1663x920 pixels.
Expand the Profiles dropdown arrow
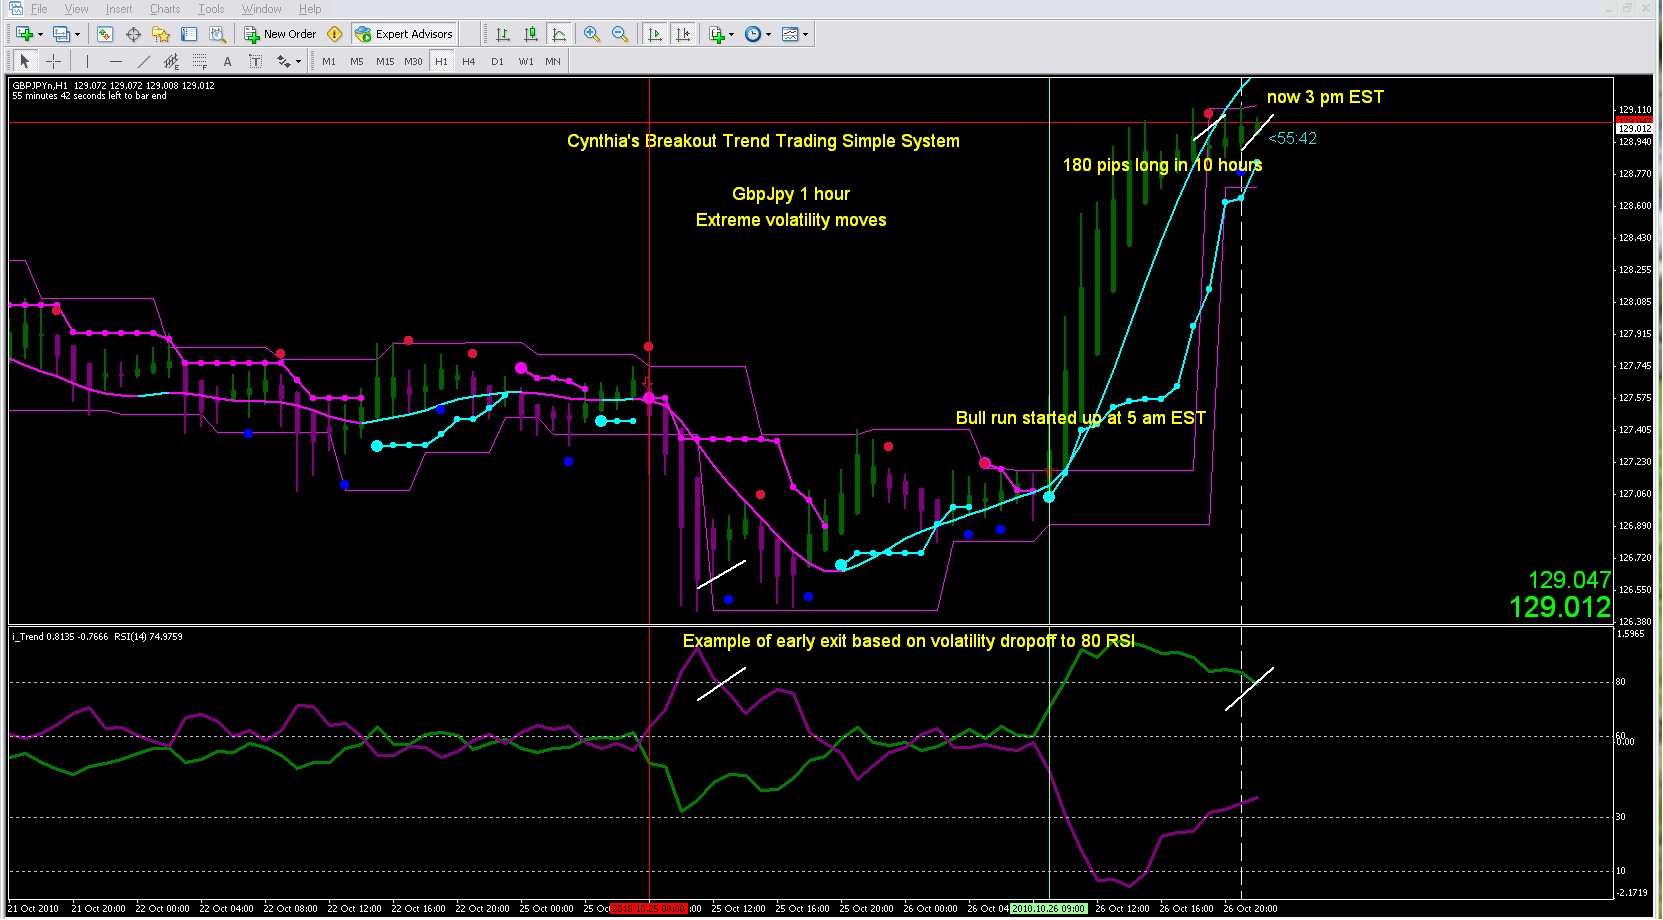pos(77,34)
